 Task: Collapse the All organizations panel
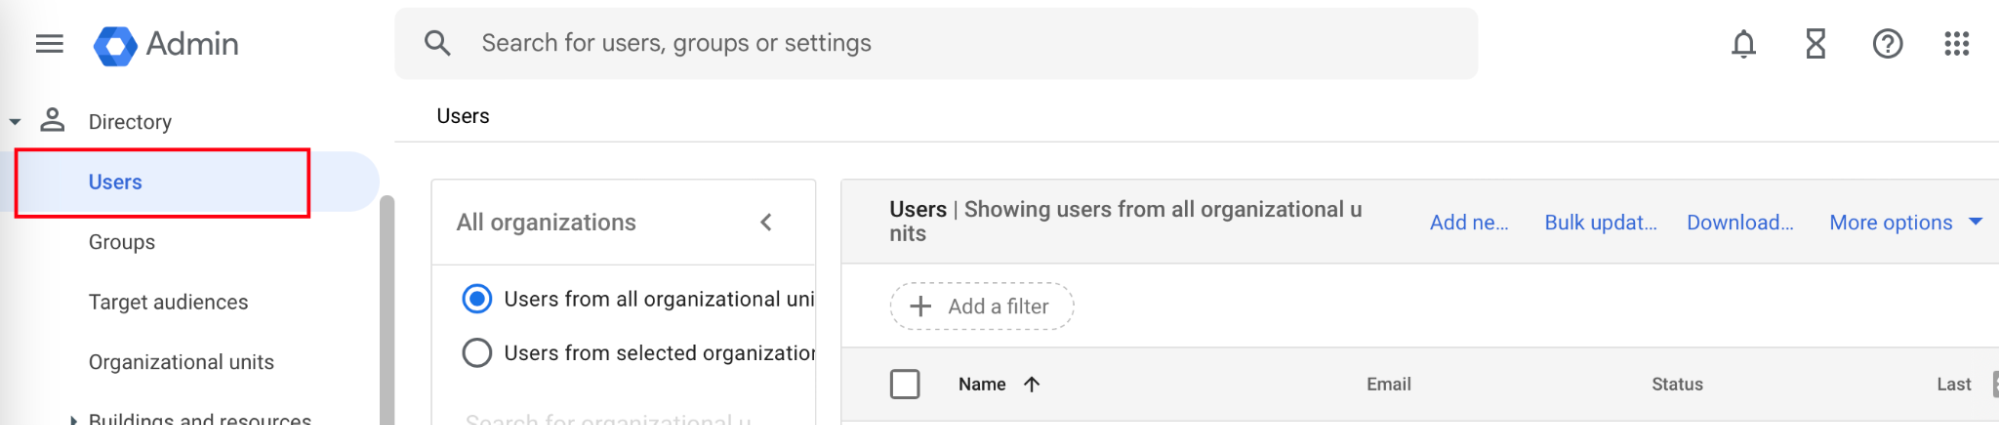point(766,222)
